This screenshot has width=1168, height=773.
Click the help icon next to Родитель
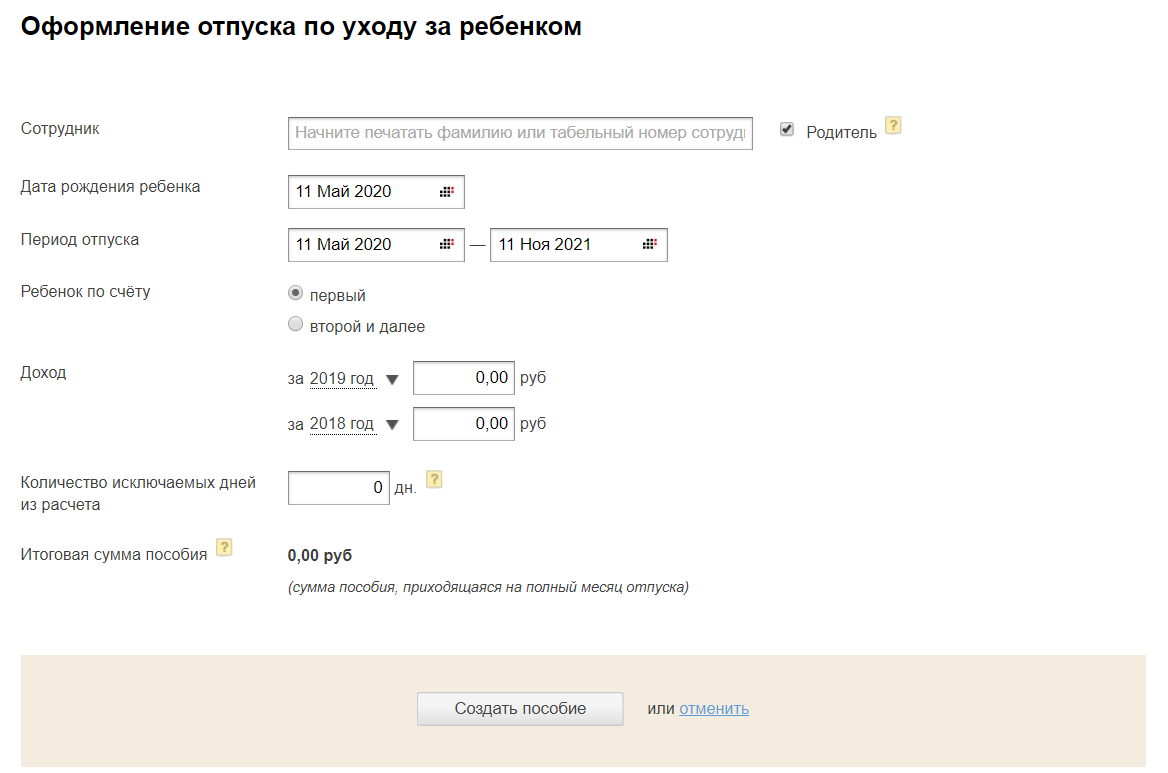(x=894, y=126)
